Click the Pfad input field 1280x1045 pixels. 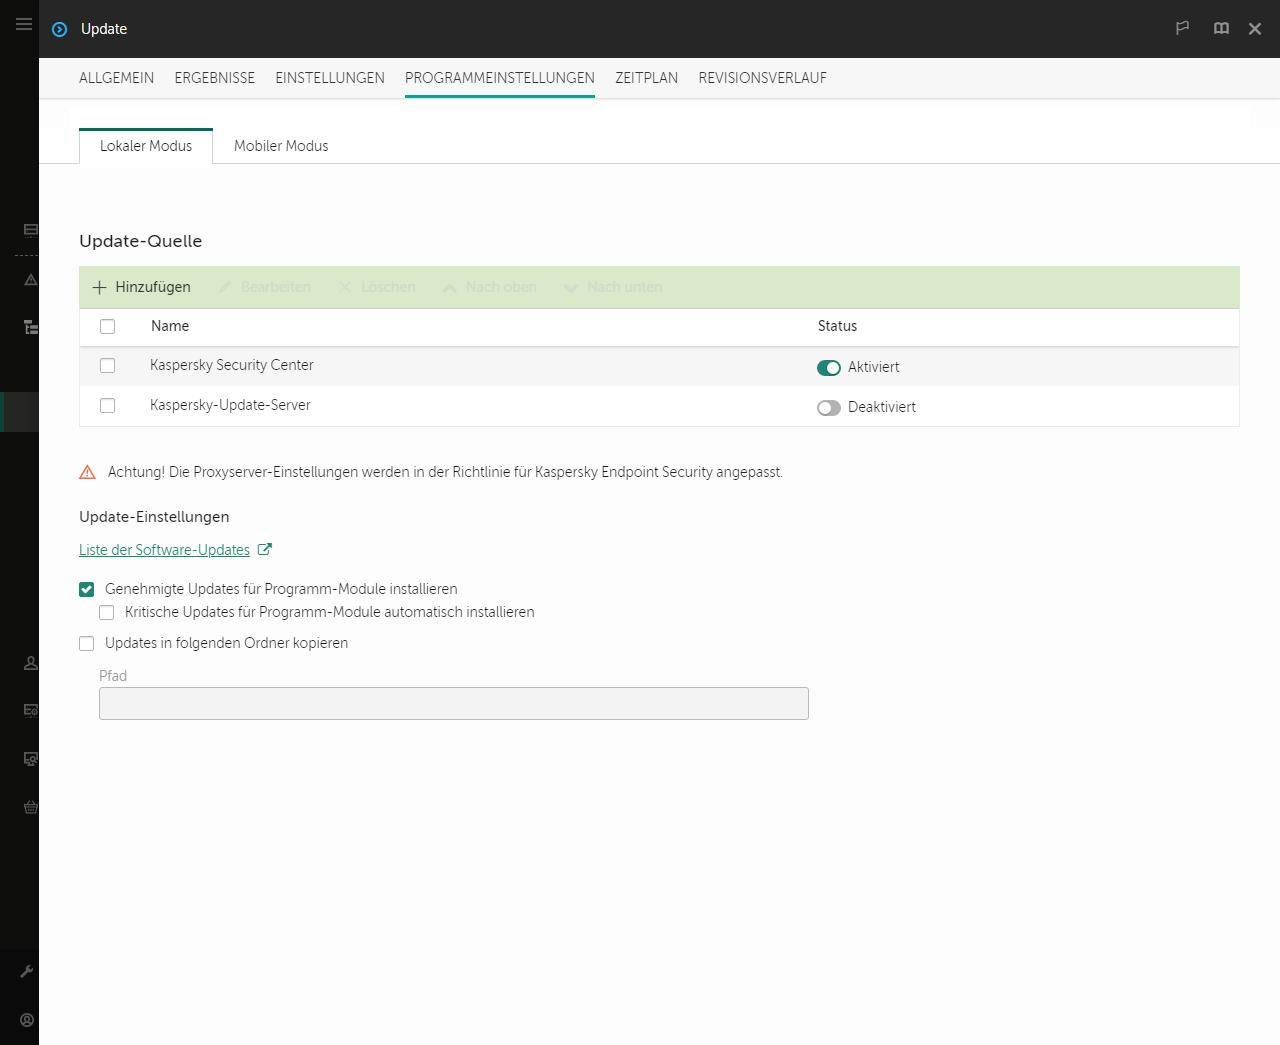453,704
